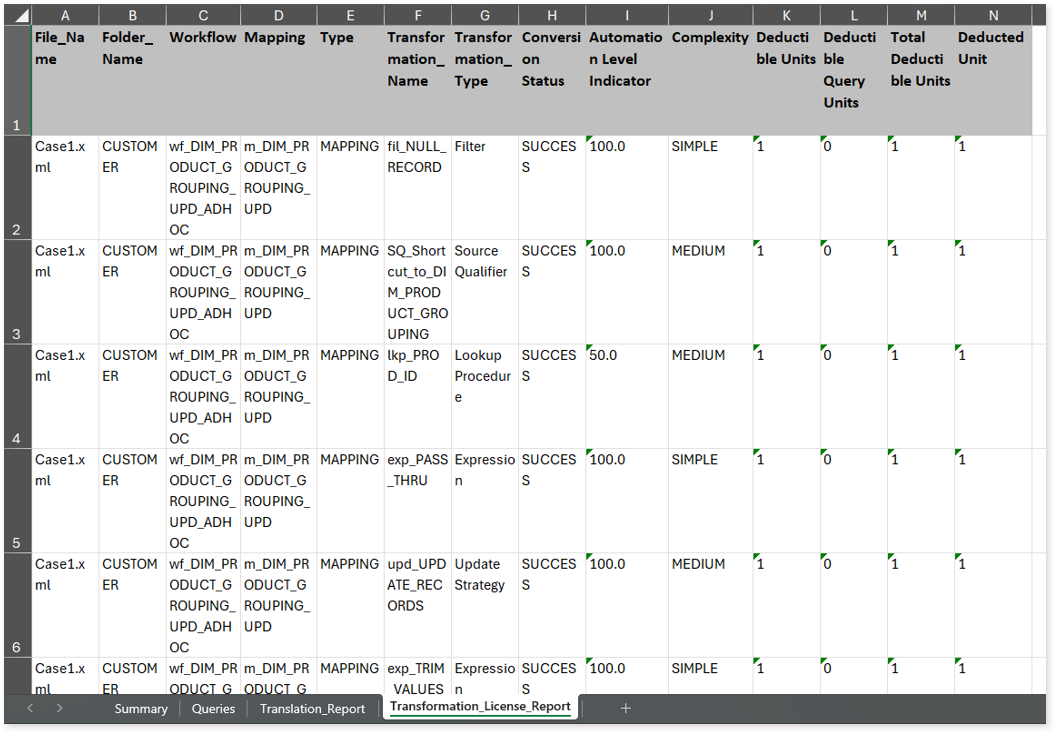Select column D header
Image resolution: width=1056 pixels, height=734 pixels.
tap(279, 15)
